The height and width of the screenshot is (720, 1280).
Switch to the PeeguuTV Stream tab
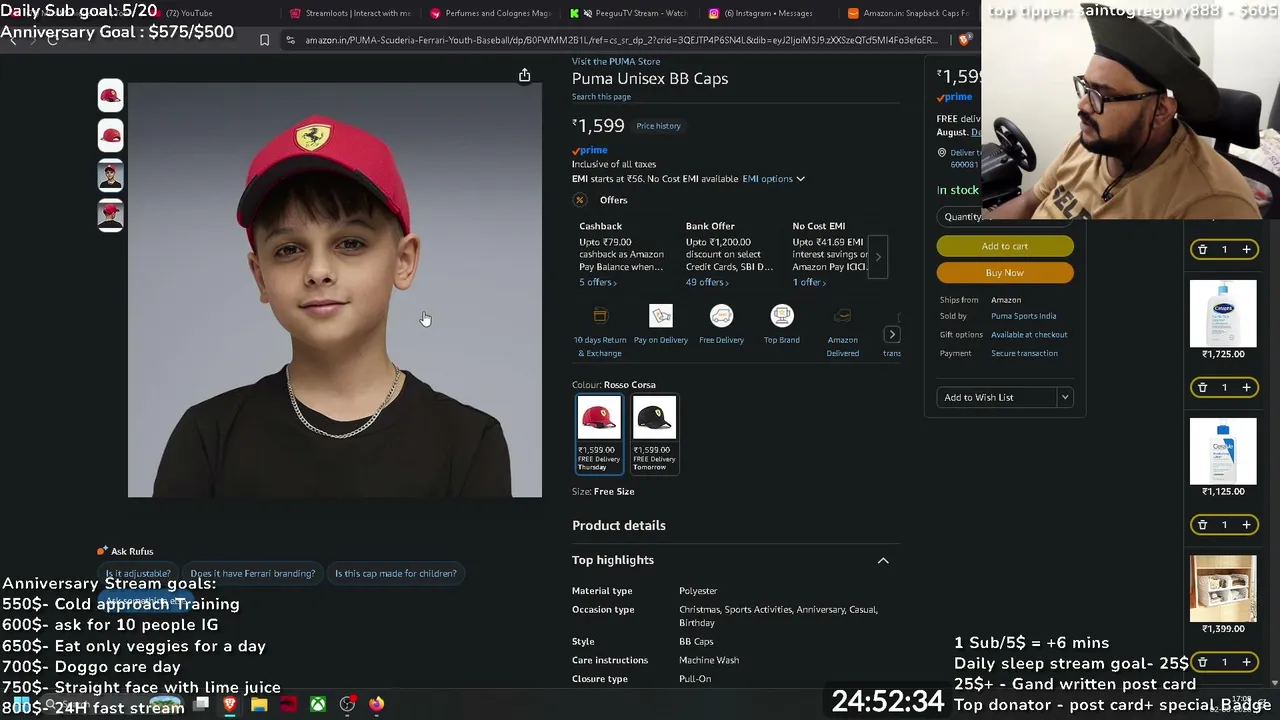click(x=630, y=13)
